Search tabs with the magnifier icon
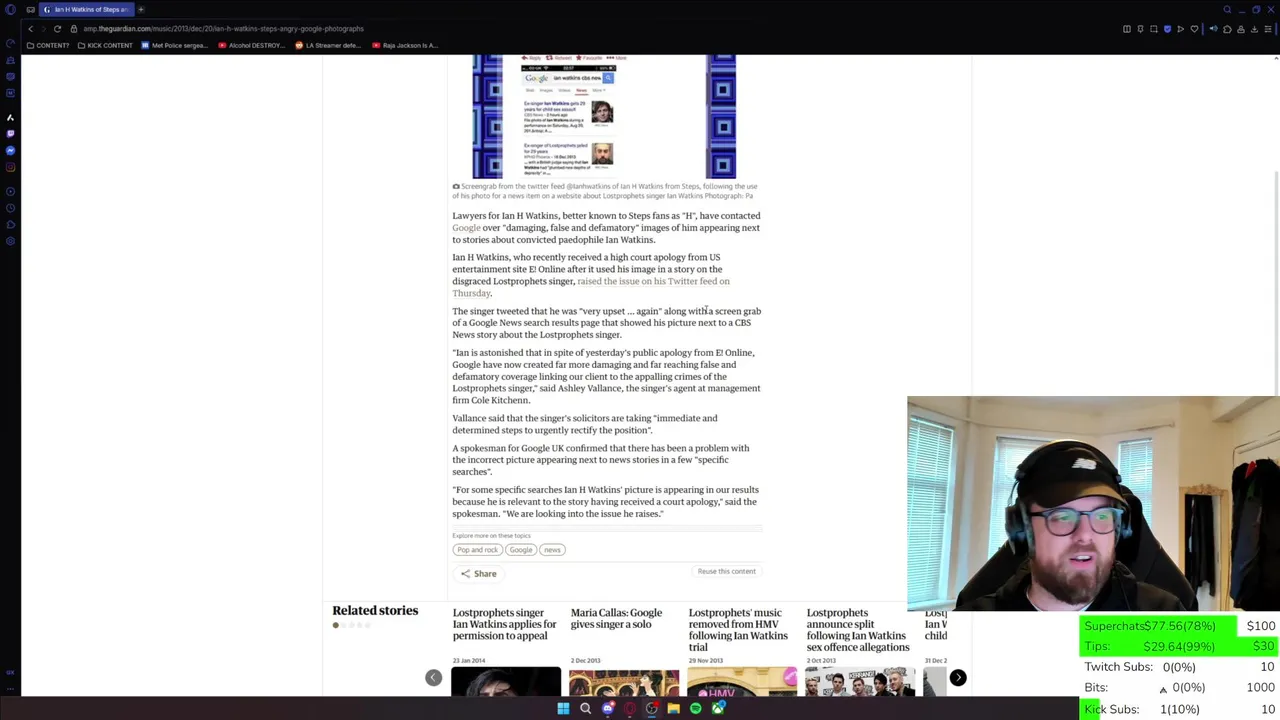1280x720 pixels. pos(1227,9)
